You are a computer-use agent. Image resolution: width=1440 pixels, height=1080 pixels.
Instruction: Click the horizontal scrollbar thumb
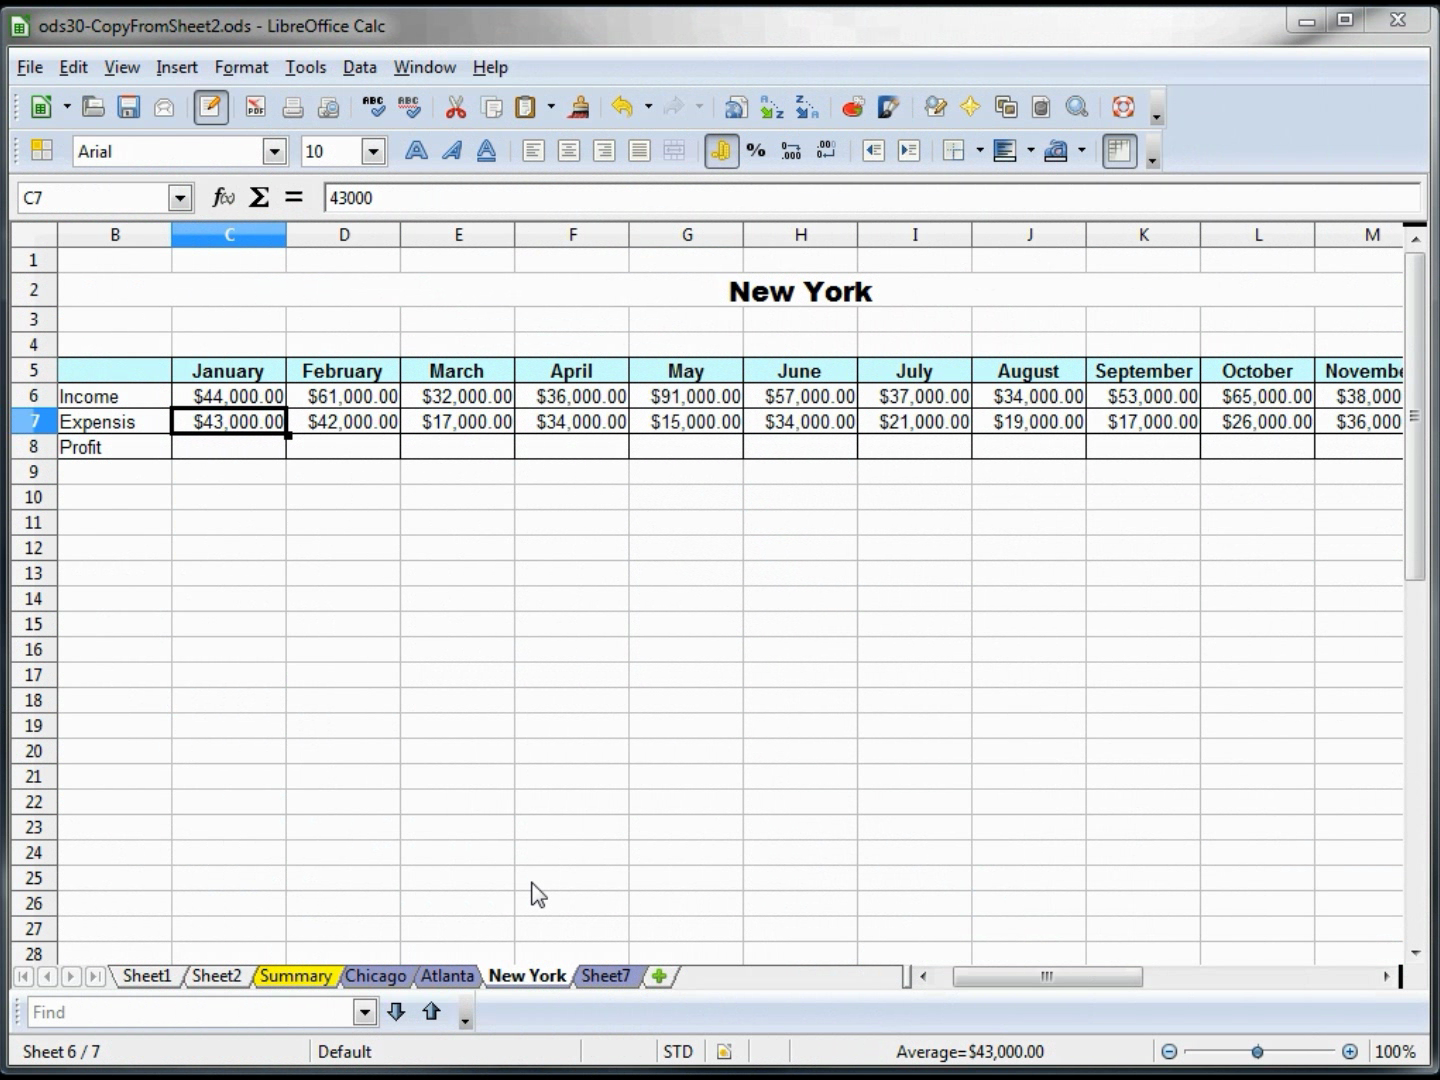pos(1047,976)
